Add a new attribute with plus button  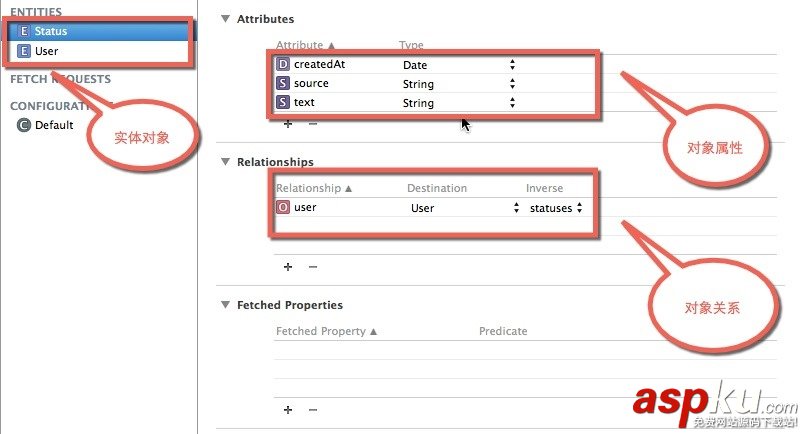[288, 124]
